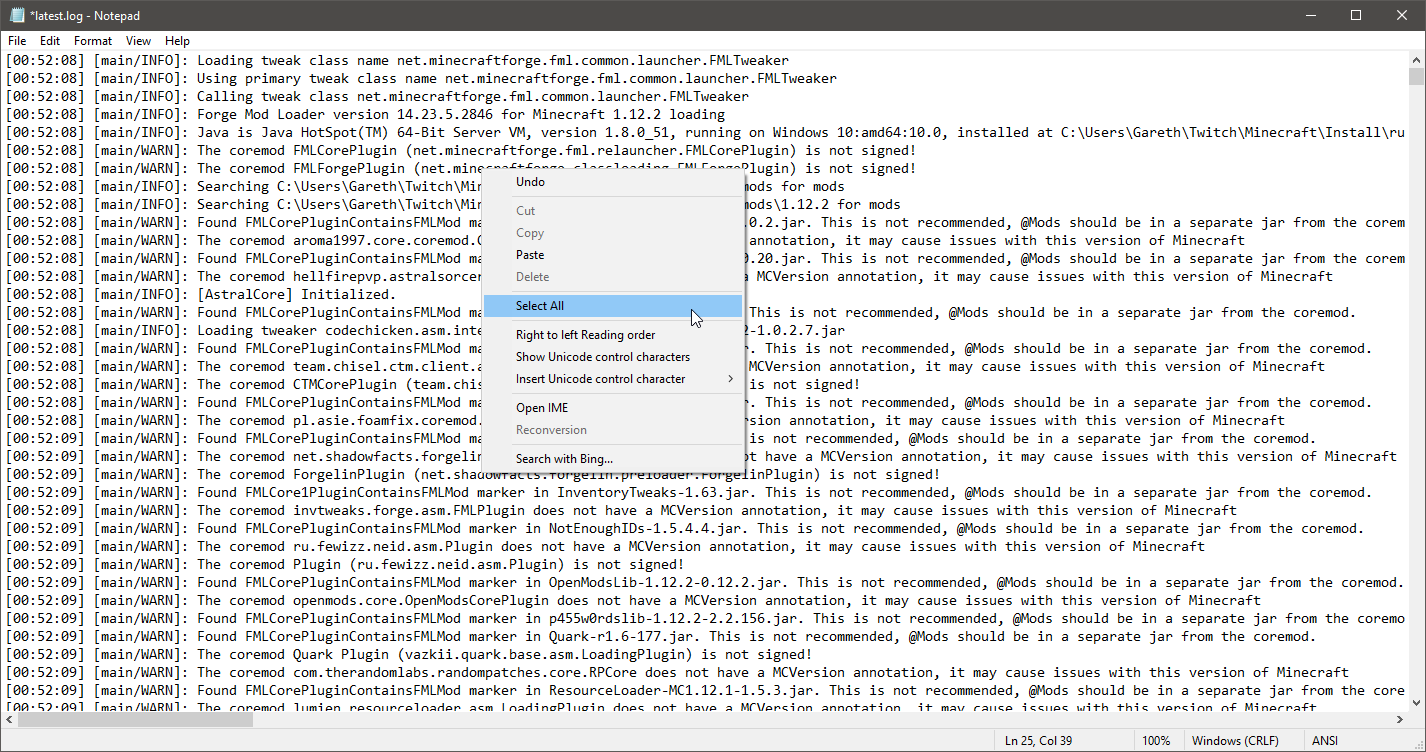Choose Show Unicode control characters
The image size is (1426, 752).
pos(613,357)
